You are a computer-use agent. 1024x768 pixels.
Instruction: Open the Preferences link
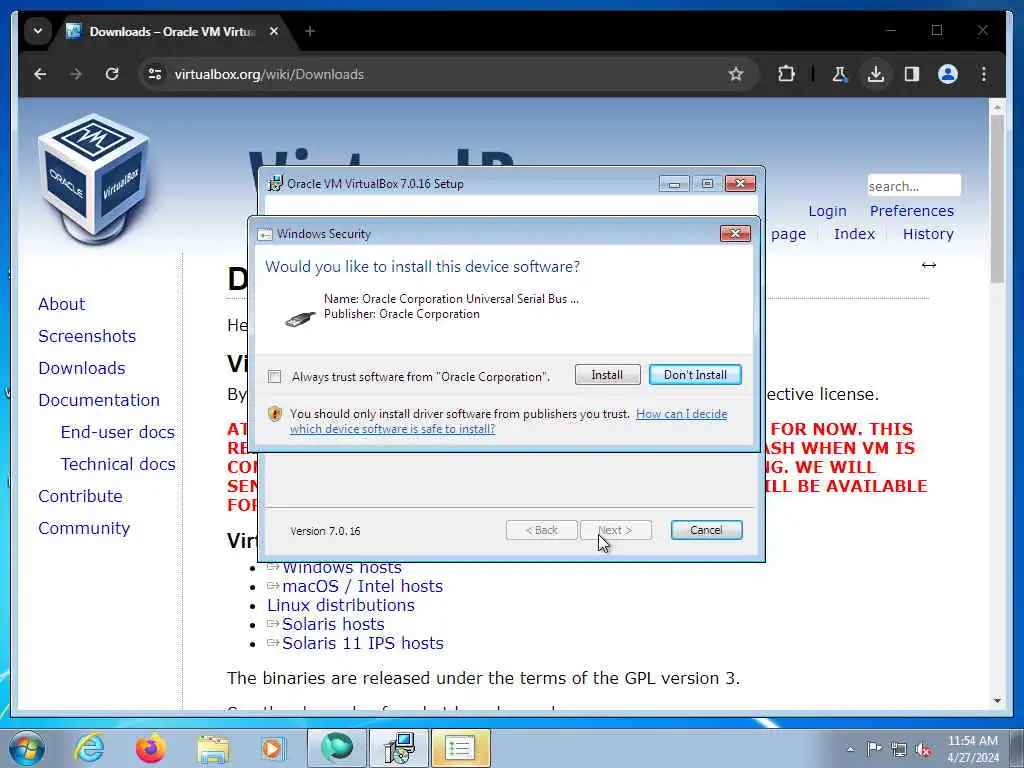click(x=912, y=211)
